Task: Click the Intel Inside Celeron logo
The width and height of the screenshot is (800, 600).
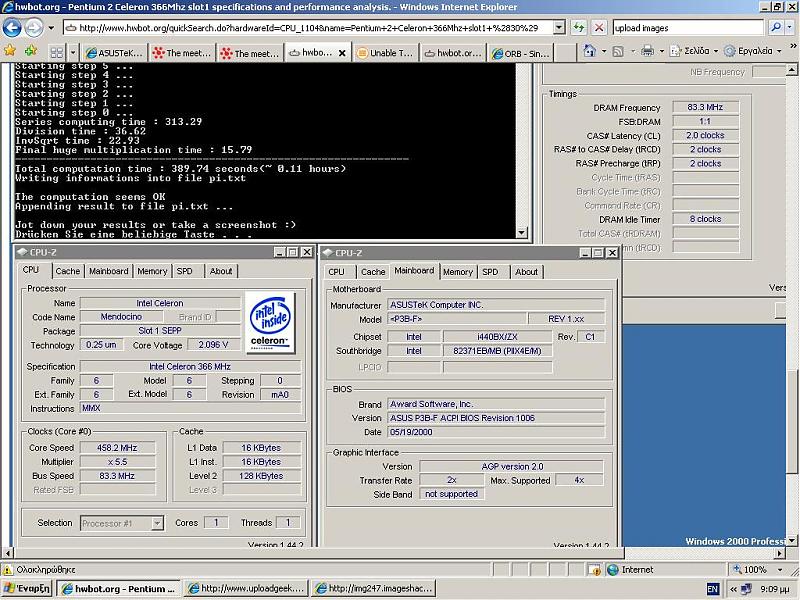Action: (x=270, y=322)
